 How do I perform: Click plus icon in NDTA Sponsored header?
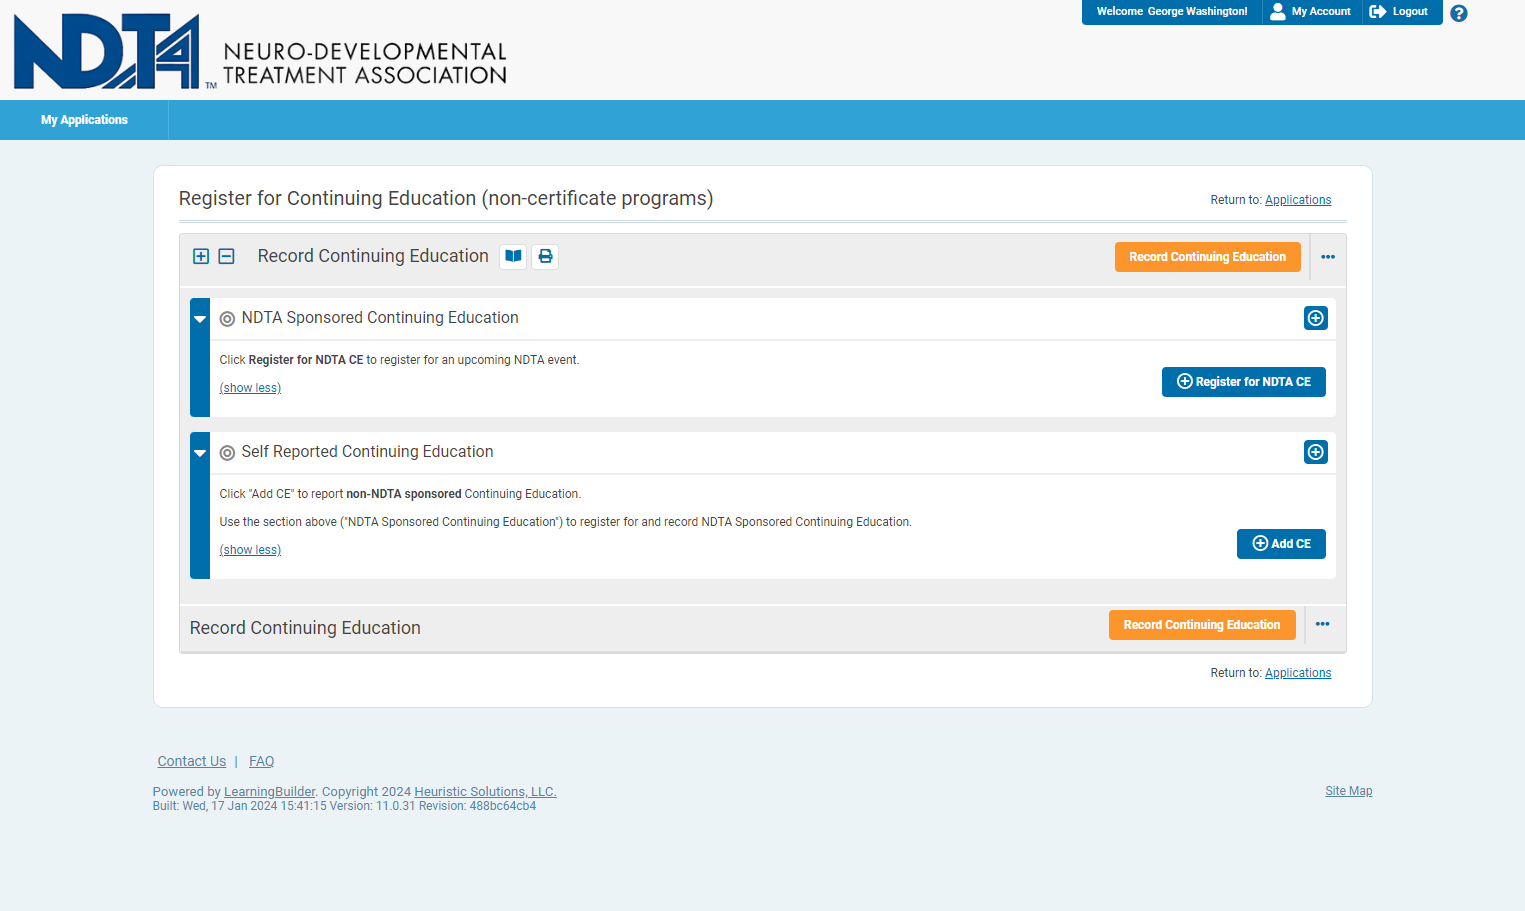[1316, 318]
